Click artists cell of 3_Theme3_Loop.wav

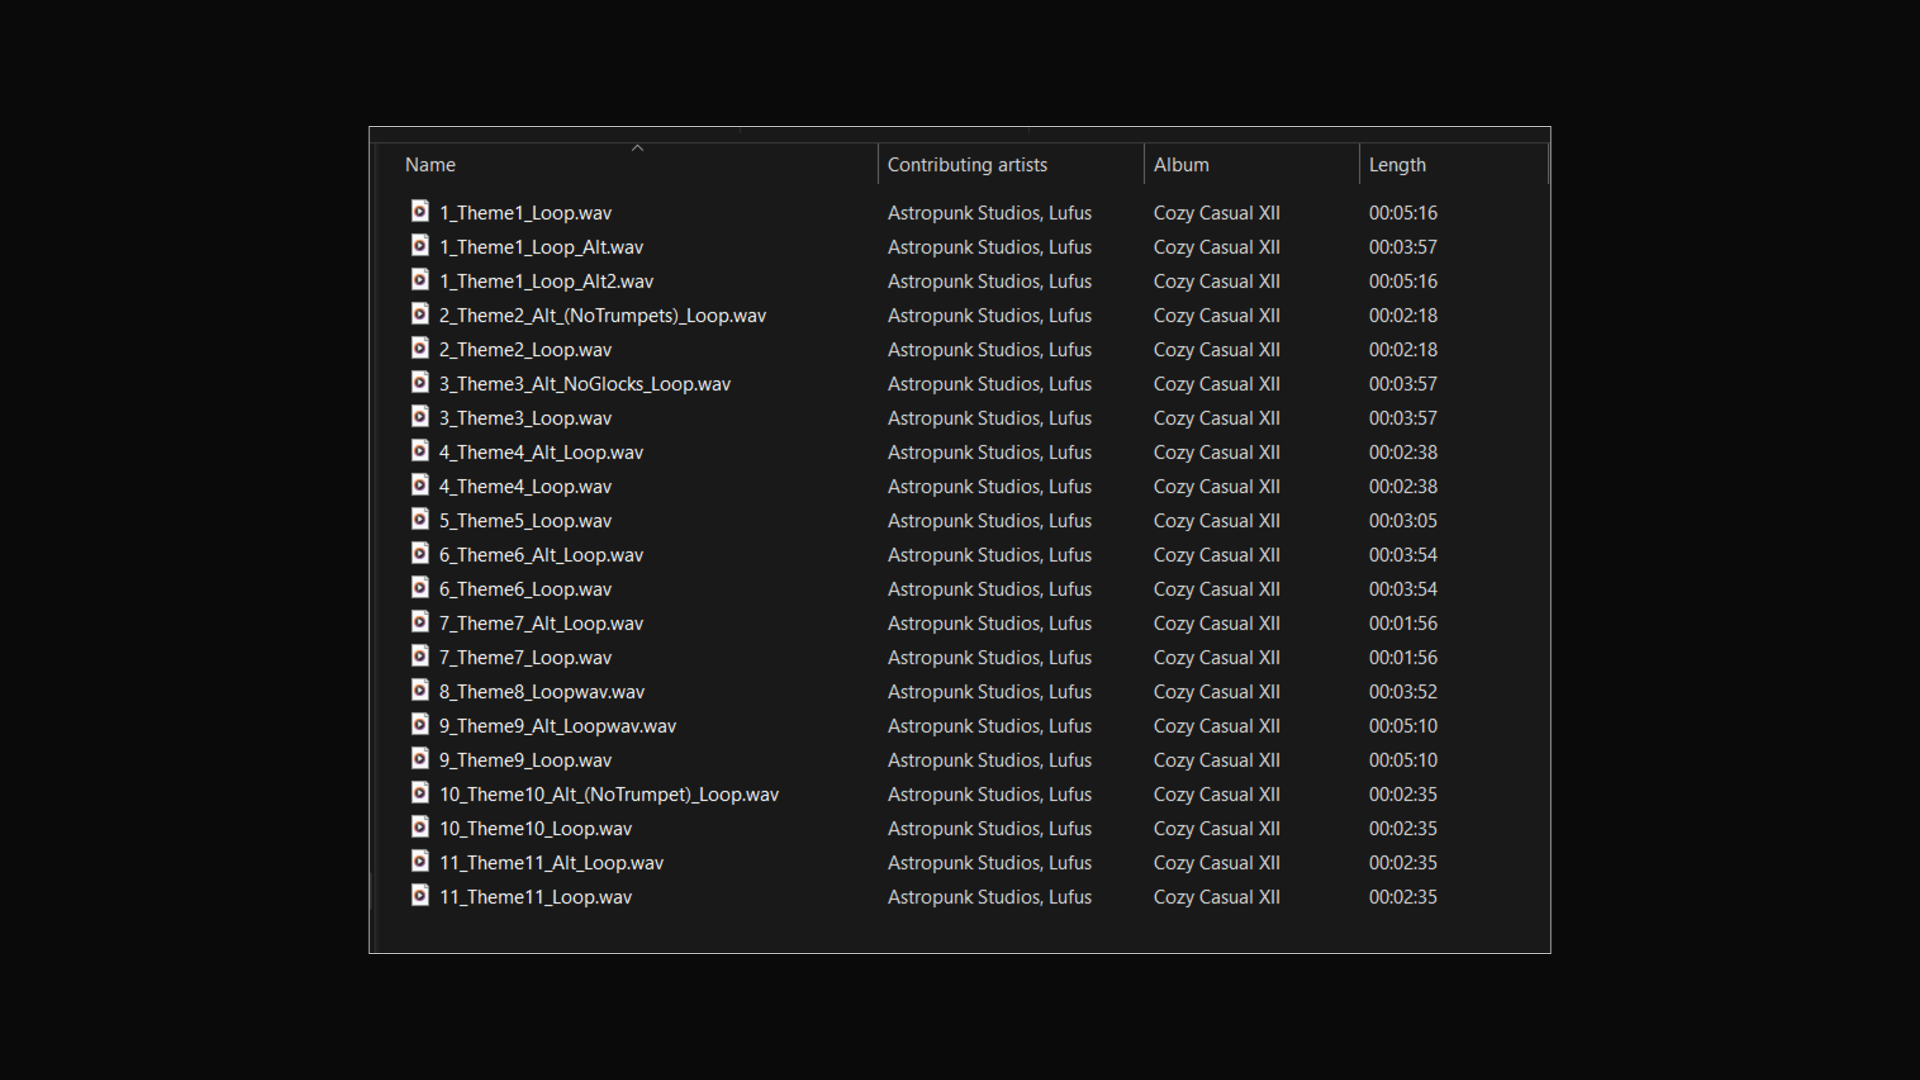tap(990, 418)
